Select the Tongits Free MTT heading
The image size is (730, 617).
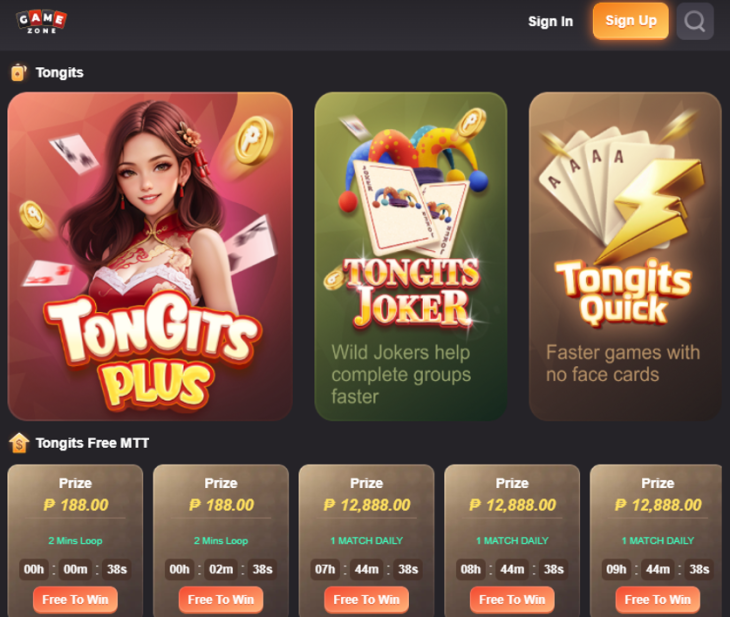92,443
